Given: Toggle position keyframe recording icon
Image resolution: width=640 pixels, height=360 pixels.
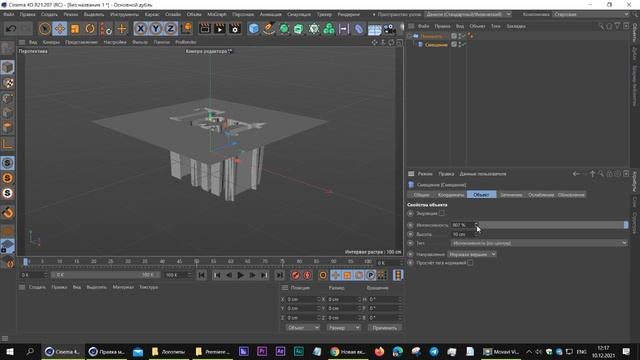Looking at the screenshot, I should tap(335, 275).
